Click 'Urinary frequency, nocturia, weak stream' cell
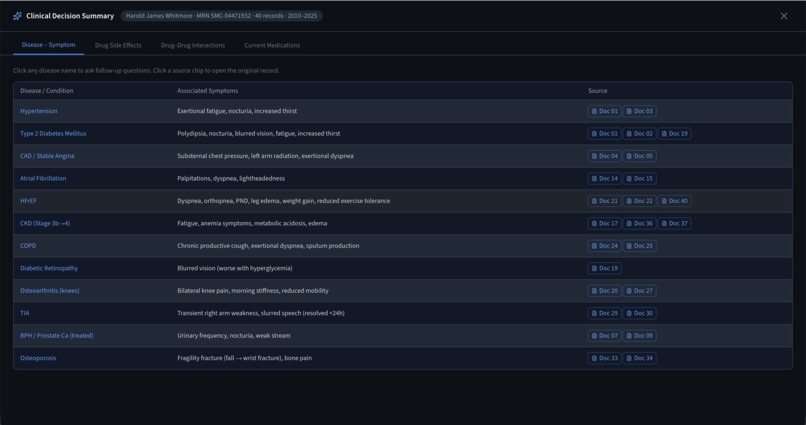 coord(234,336)
